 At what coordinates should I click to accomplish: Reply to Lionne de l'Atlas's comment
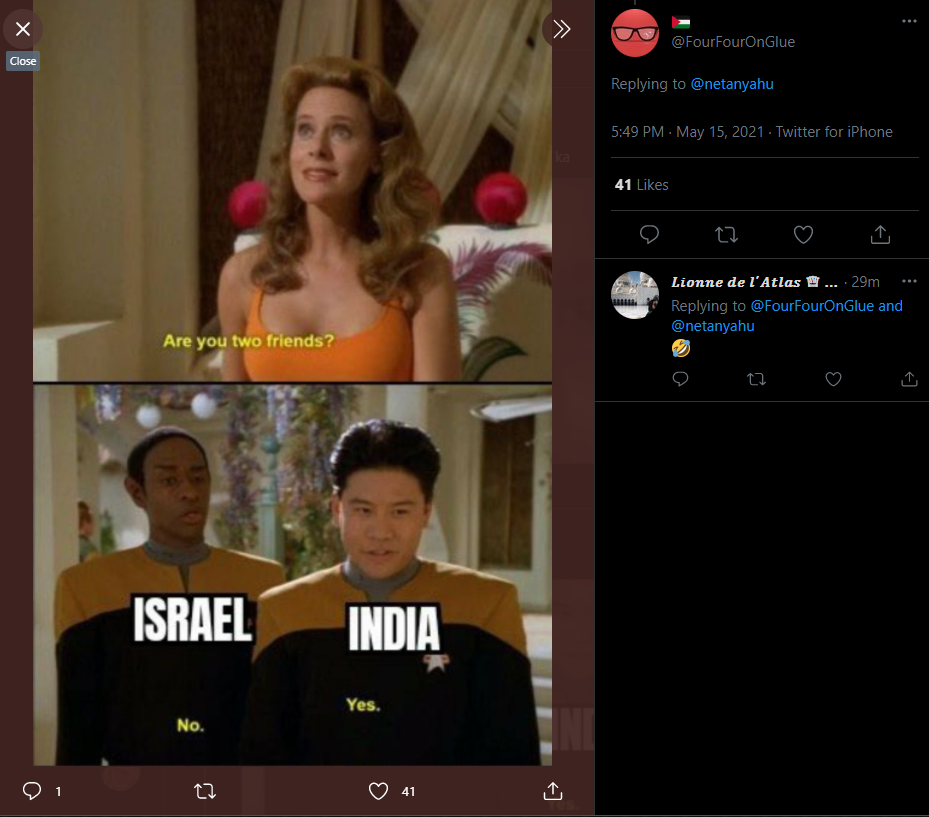(x=680, y=379)
